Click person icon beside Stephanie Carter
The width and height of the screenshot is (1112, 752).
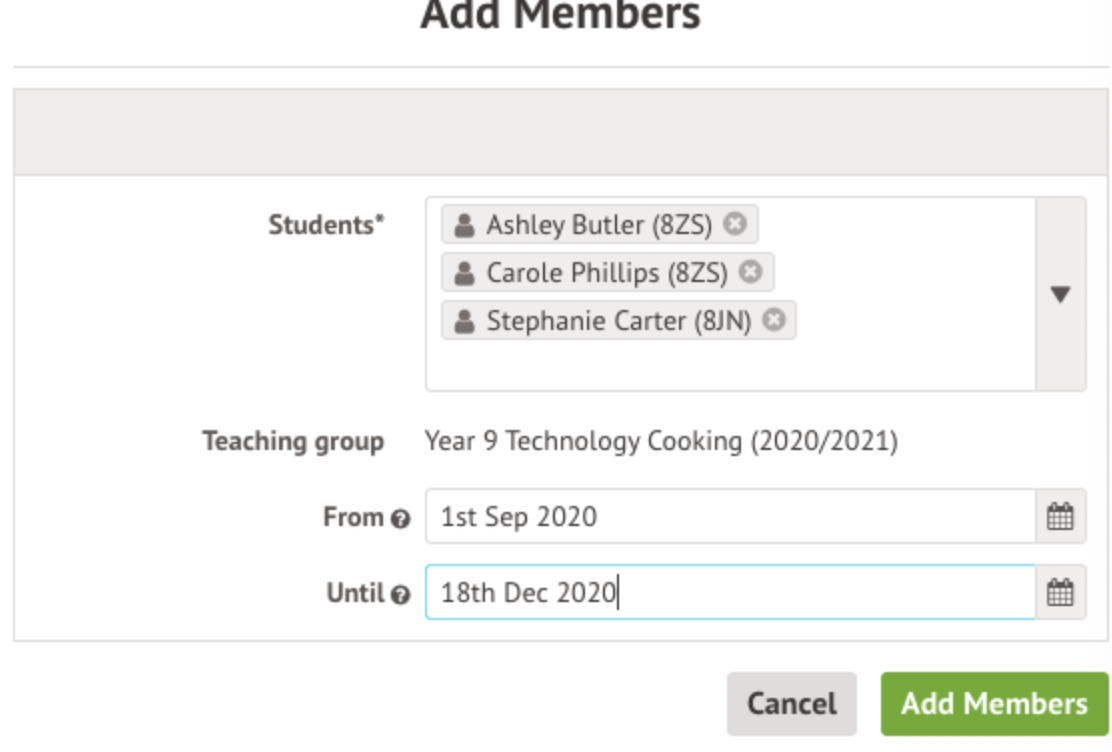pos(464,321)
